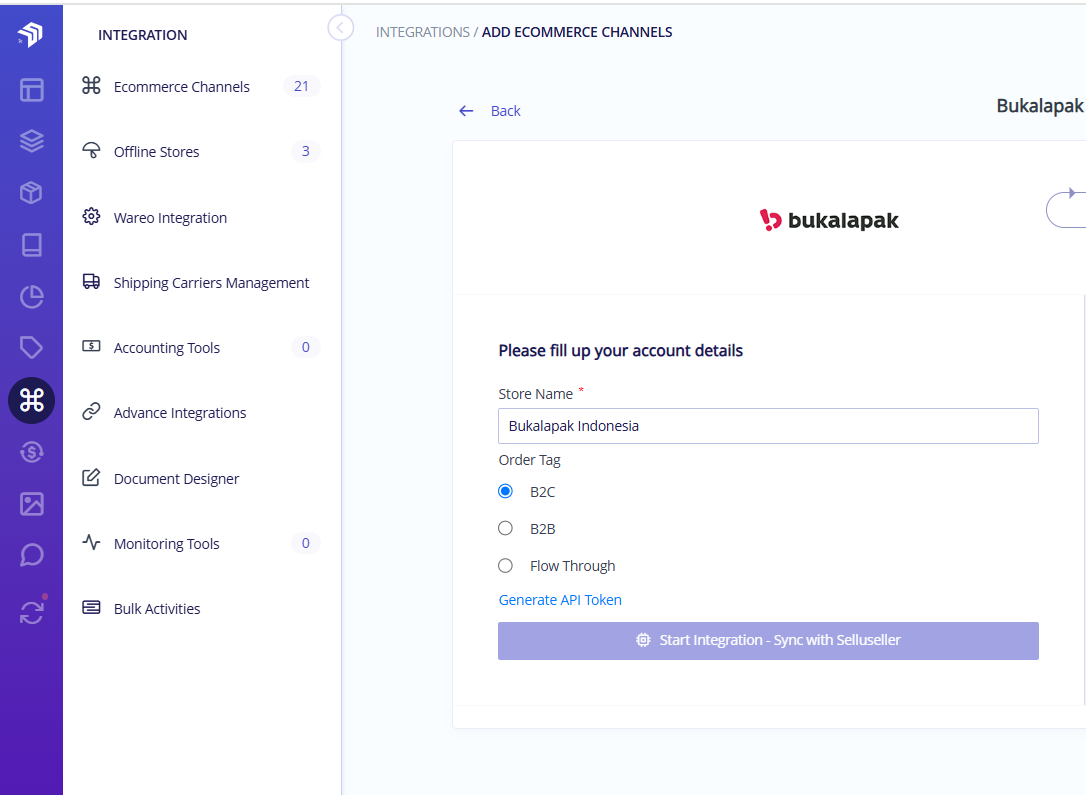Click the Monitoring Tools pulse icon
Image resolution: width=1086 pixels, height=795 pixels.
(91, 542)
